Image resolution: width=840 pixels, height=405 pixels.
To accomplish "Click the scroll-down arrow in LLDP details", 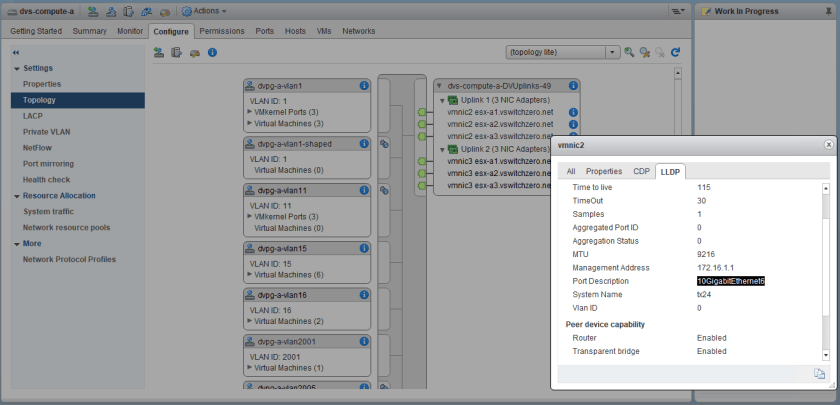I will pyautogui.click(x=826, y=354).
